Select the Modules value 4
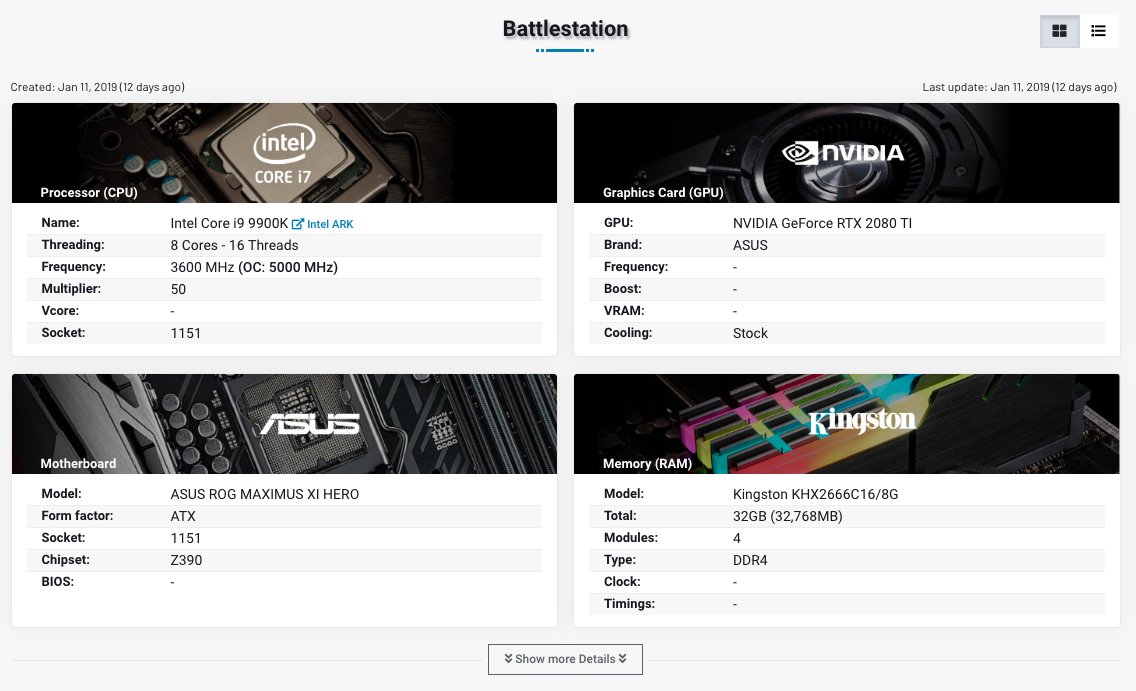The image size is (1136, 691). click(737, 538)
